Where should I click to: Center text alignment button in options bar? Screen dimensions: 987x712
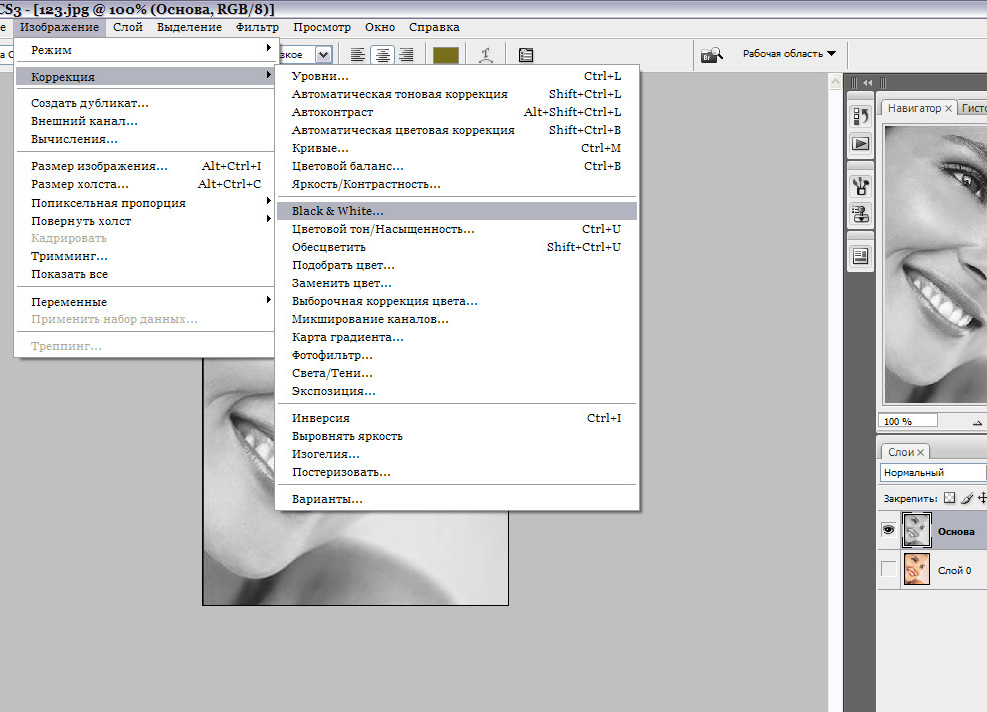[382, 55]
